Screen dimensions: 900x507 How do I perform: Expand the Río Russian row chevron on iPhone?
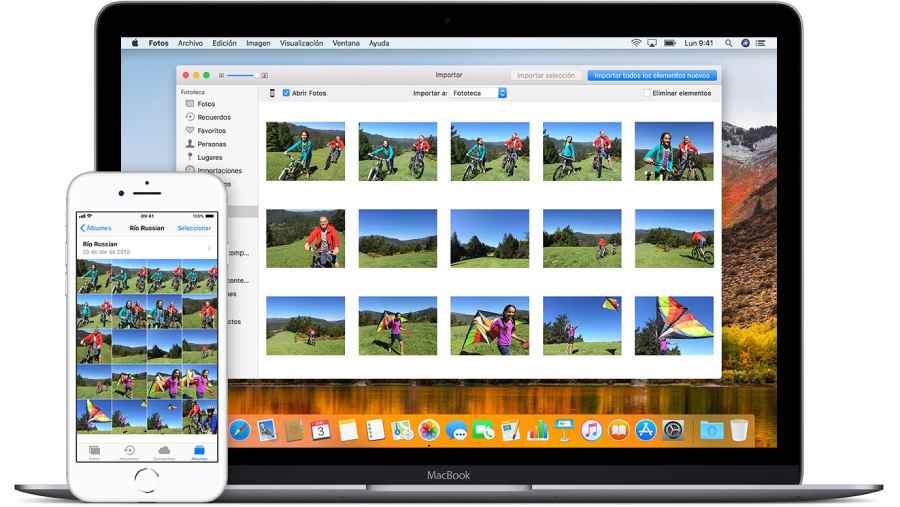210,248
